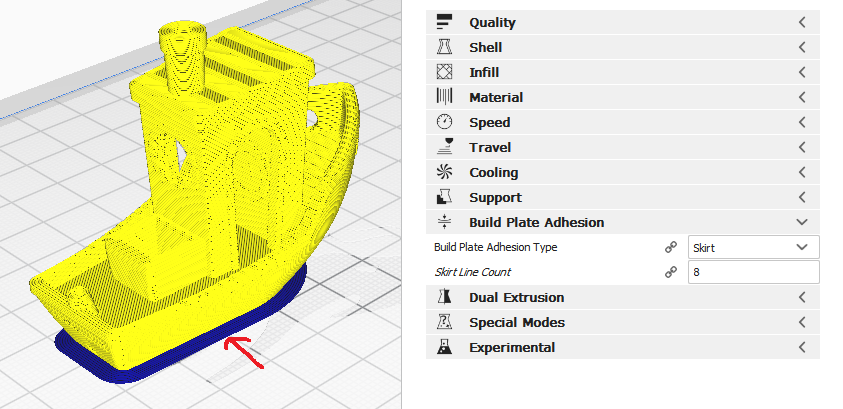Open the Shell settings category label
The height and width of the screenshot is (409, 843).
[485, 47]
